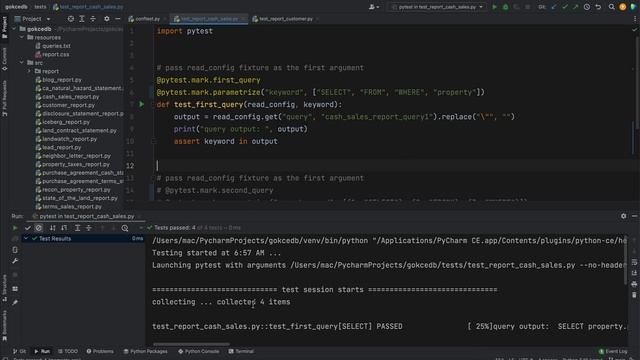Open terms_sales_report.py in project tree
Image resolution: width=640 pixels, height=360 pixels.
(69, 207)
